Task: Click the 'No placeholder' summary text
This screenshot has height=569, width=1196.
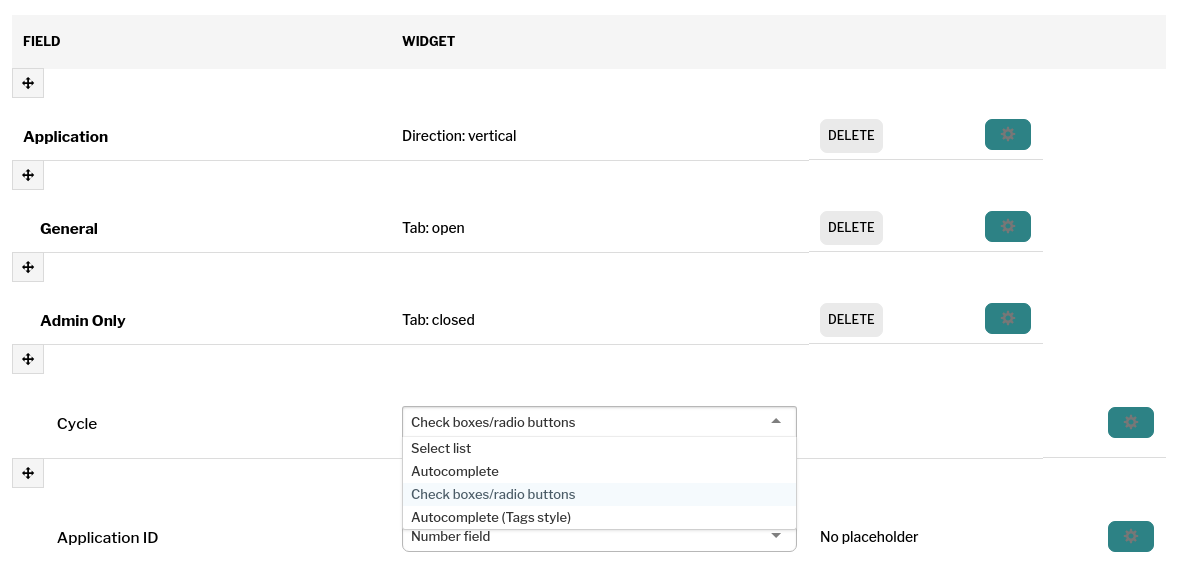Action: (x=869, y=537)
